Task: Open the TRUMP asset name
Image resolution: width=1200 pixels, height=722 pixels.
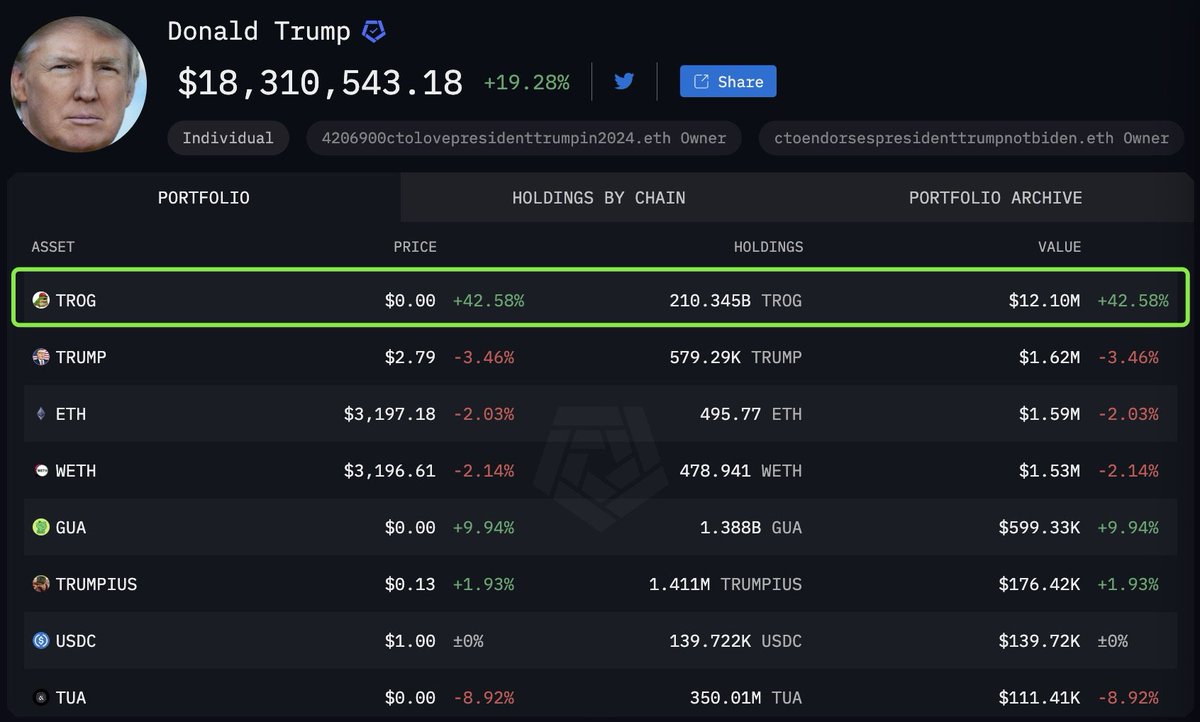Action: click(81, 357)
